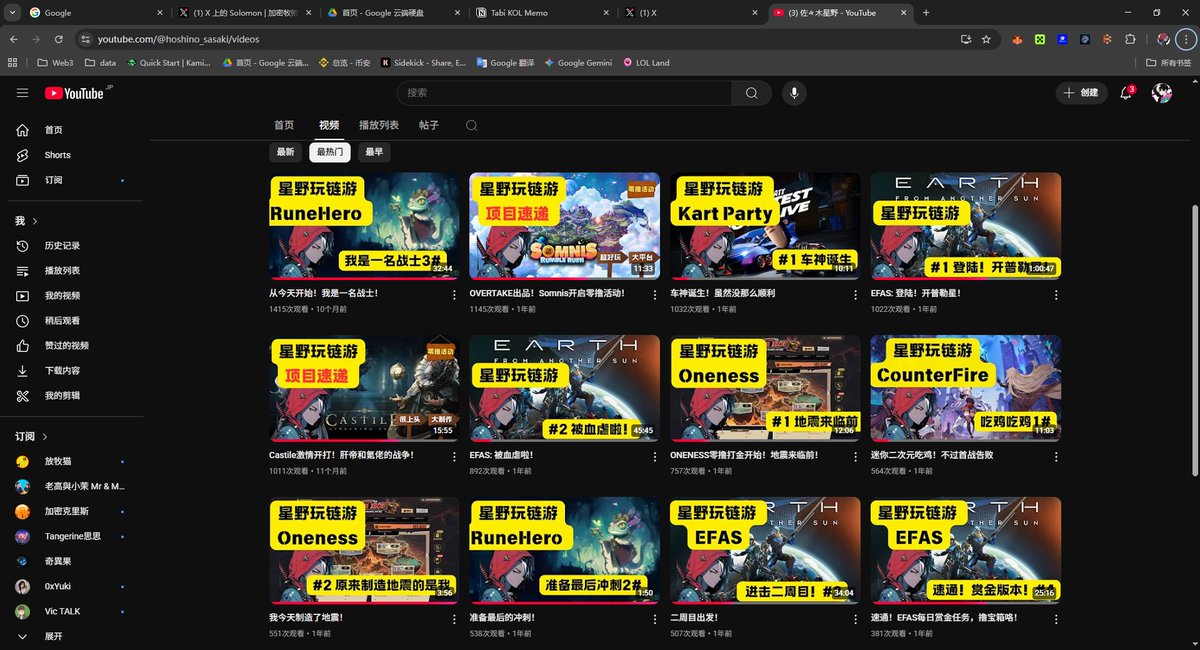Open the notifications bell

tap(1128, 93)
